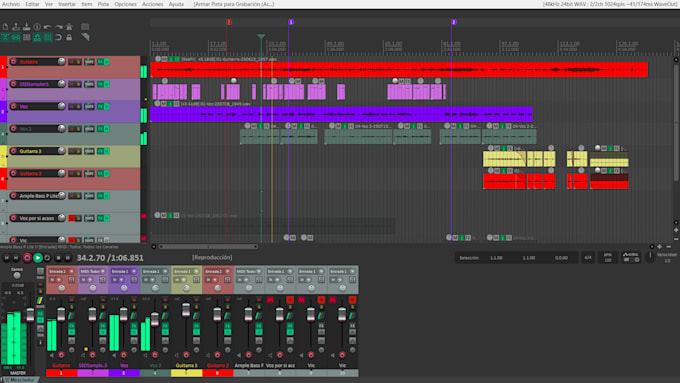The image size is (680, 383).
Task: Toggle envelope move with items icon
Action: click(x=37, y=37)
